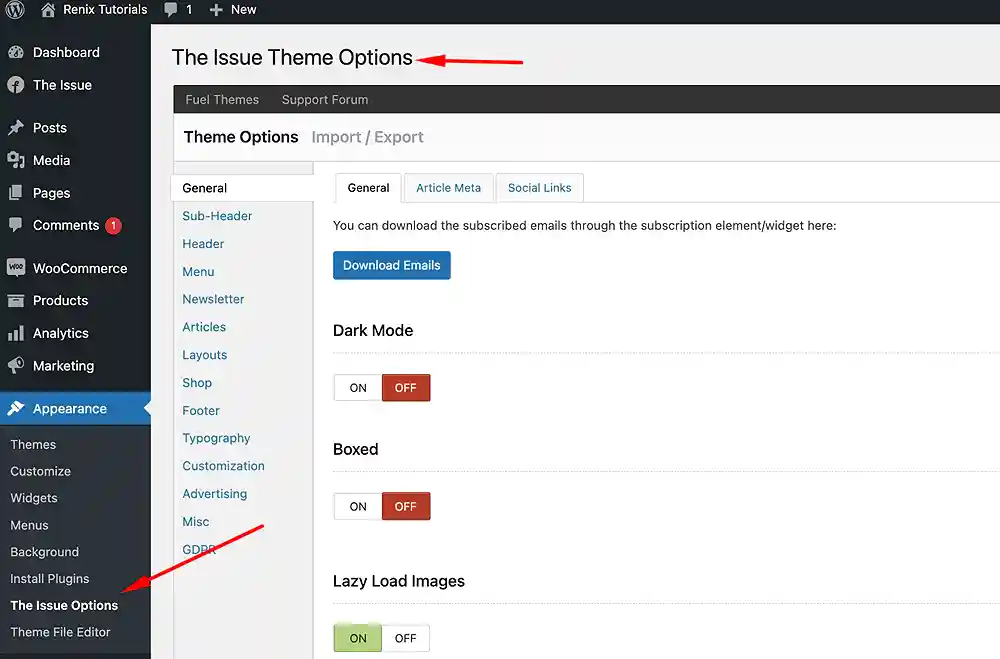Open Widgets under Appearance
The height and width of the screenshot is (659, 1000).
click(34, 498)
